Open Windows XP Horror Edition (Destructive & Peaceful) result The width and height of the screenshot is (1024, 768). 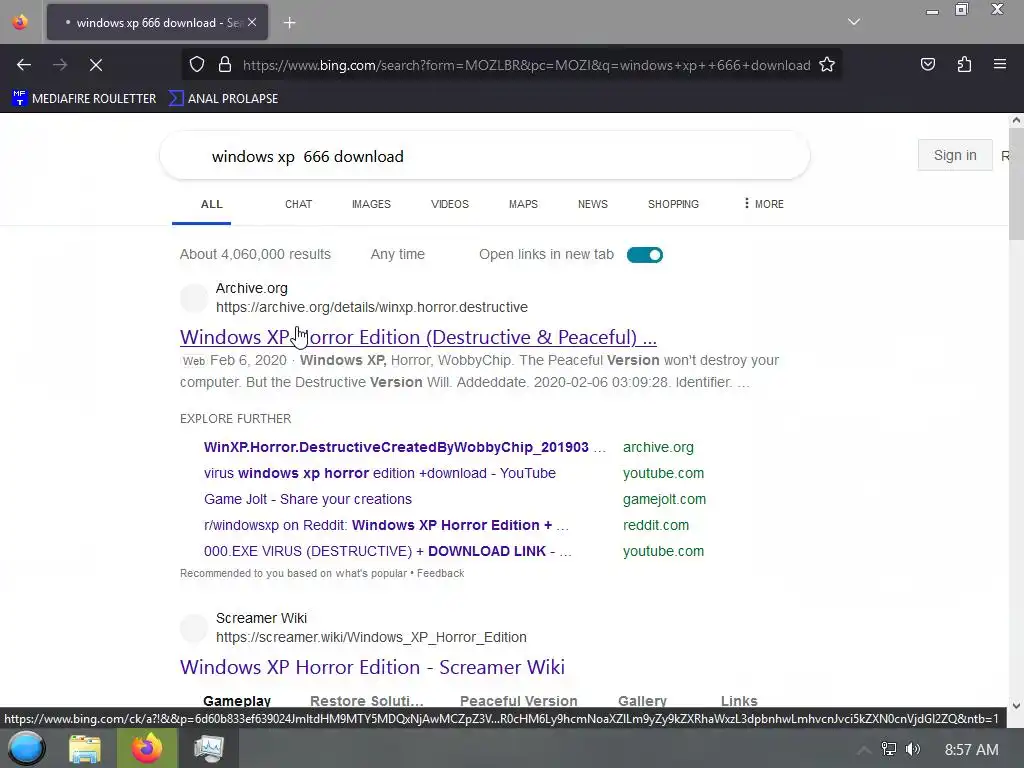click(419, 337)
